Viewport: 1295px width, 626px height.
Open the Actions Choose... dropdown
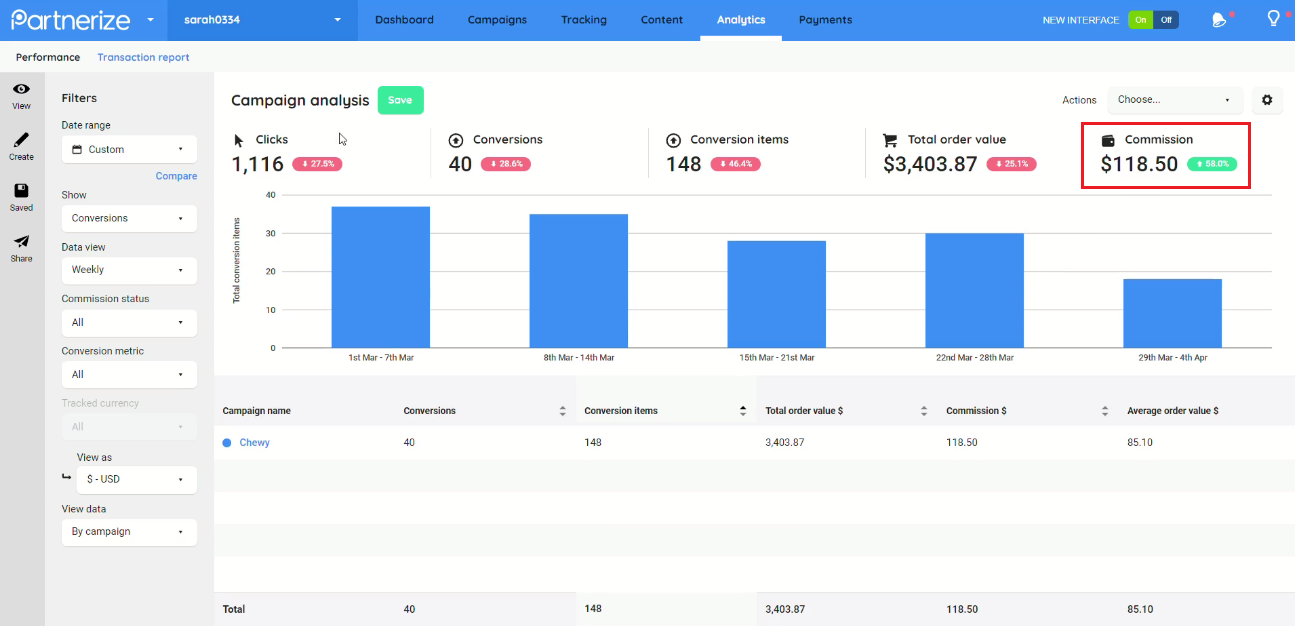coord(1175,100)
